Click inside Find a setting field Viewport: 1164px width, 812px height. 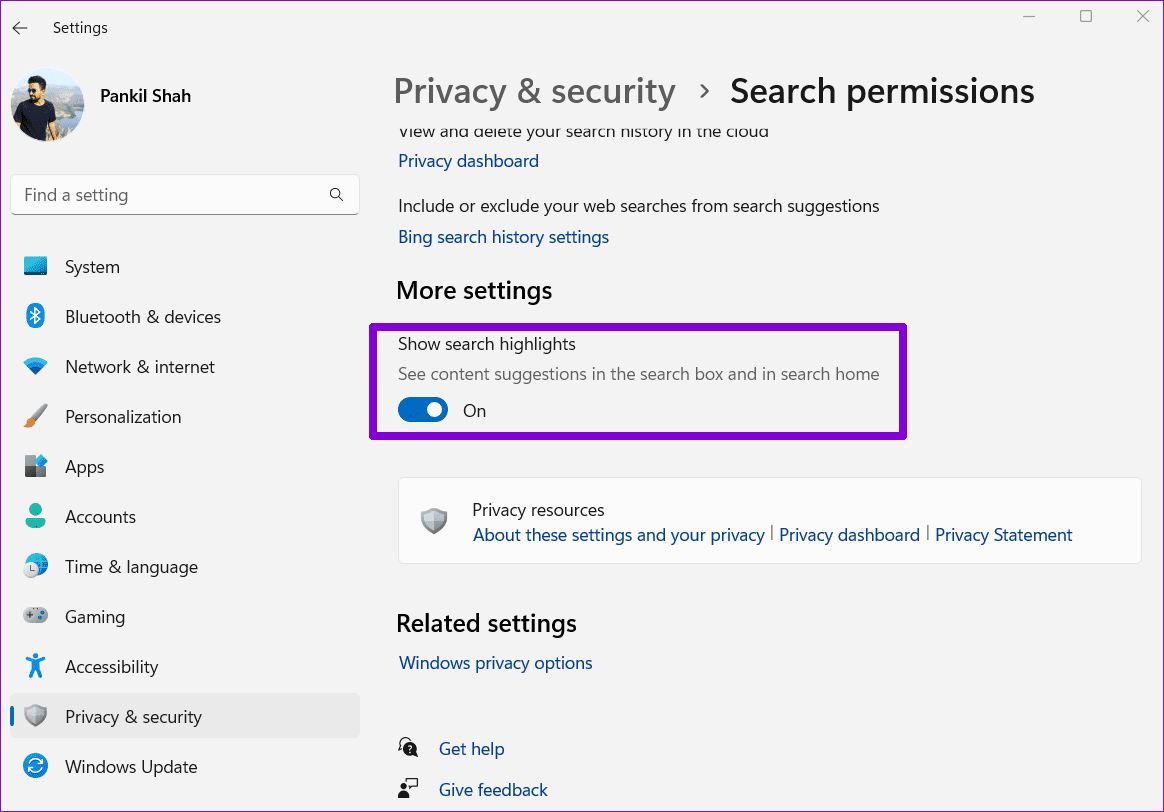pos(185,194)
